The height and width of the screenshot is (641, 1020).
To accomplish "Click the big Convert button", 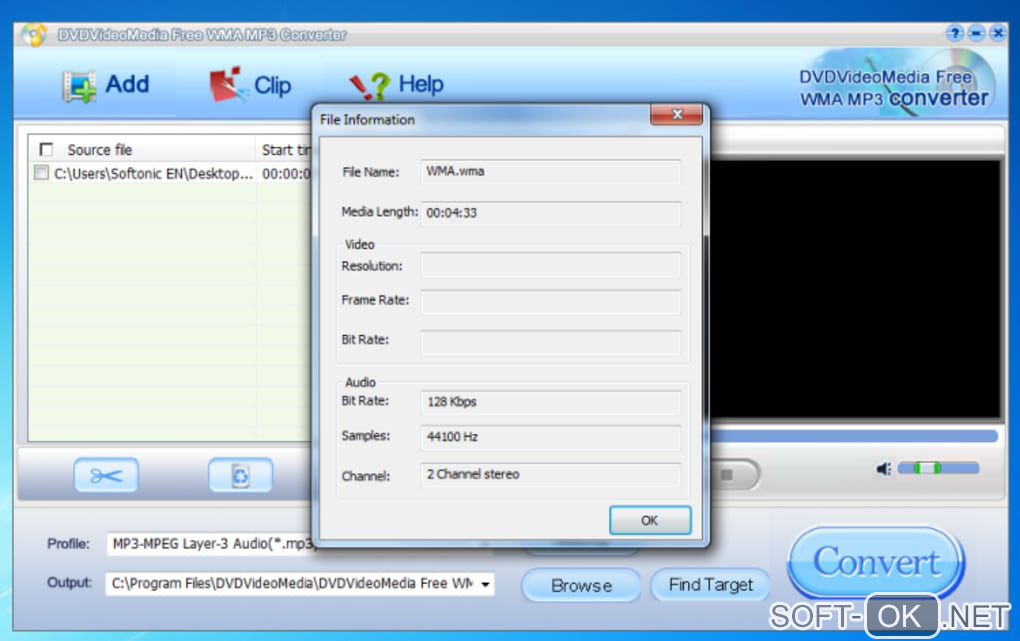I will tap(876, 562).
